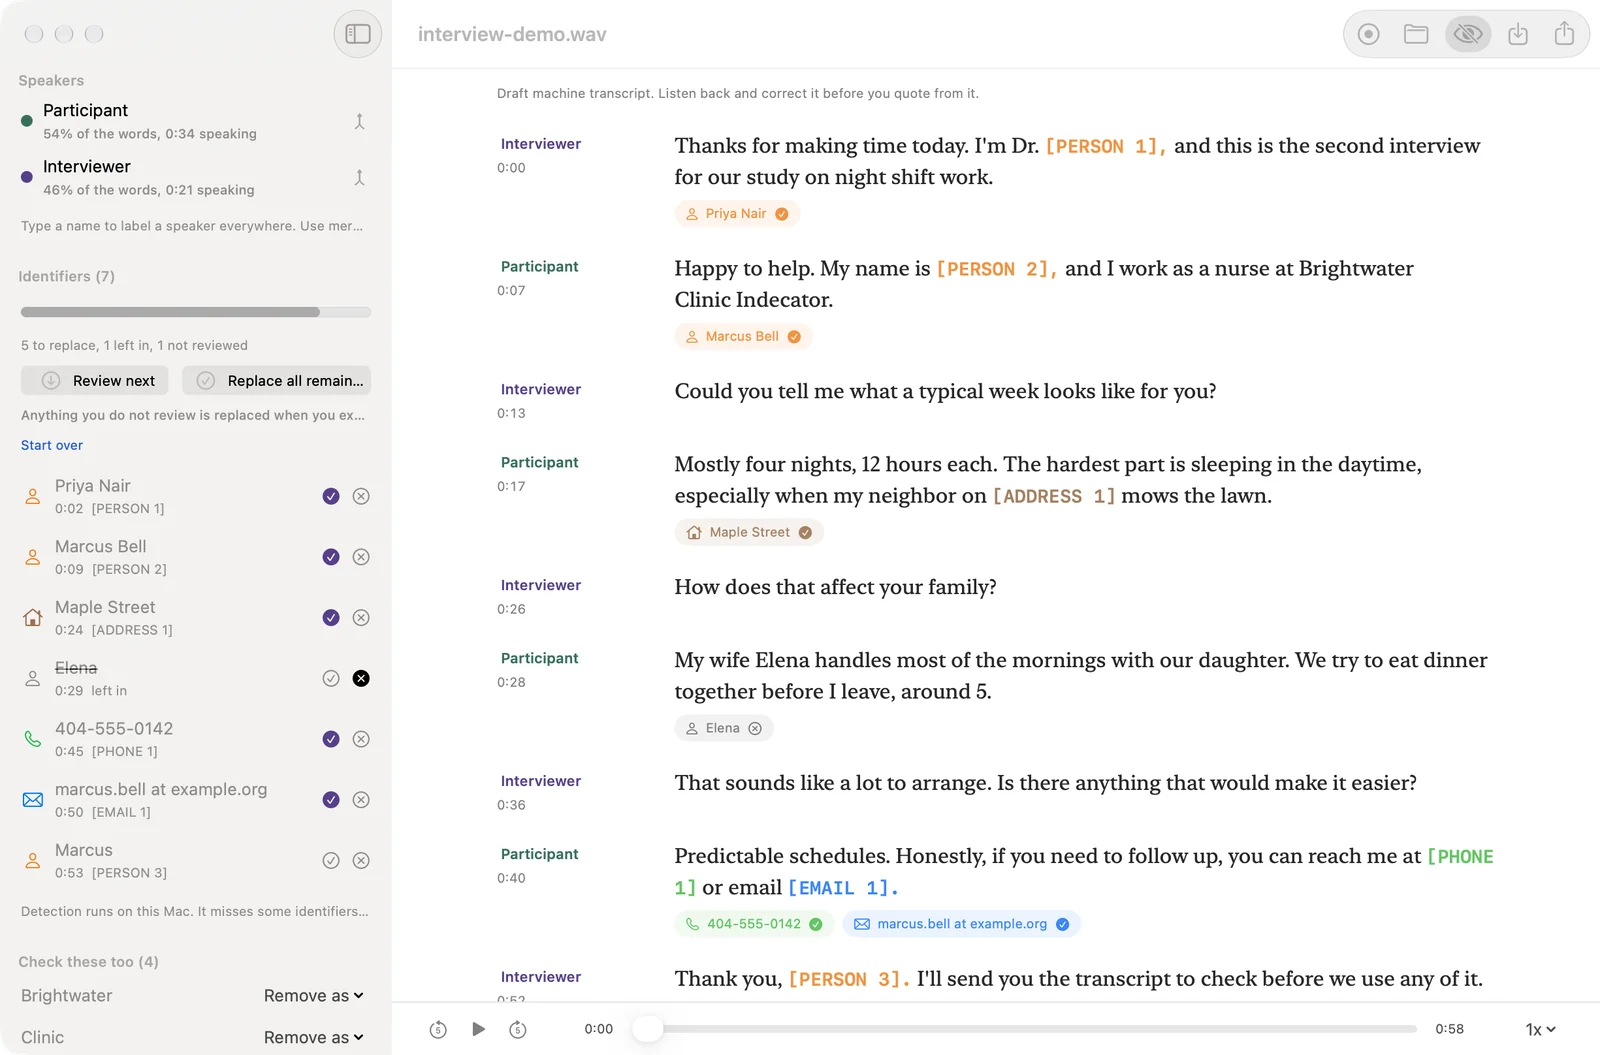This screenshot has height=1055, width=1600.
Task: Click the play button
Action: pos(478,1029)
